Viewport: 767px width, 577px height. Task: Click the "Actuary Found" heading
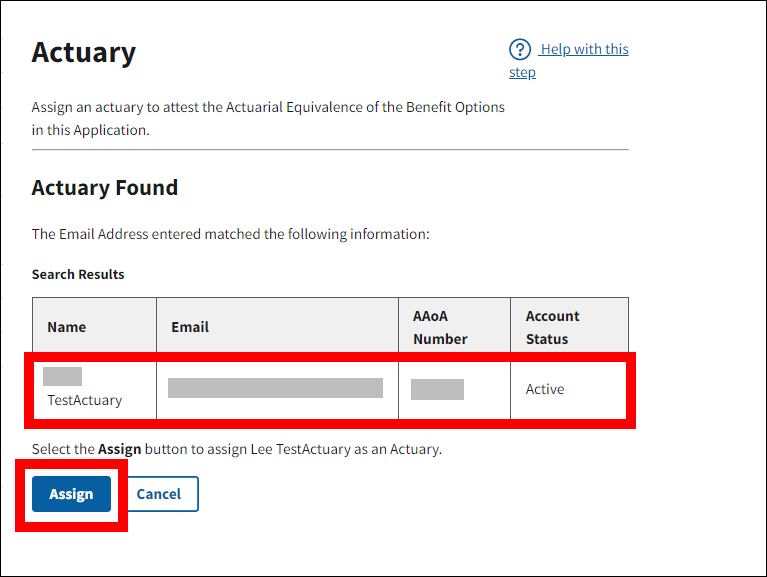[x=105, y=188]
